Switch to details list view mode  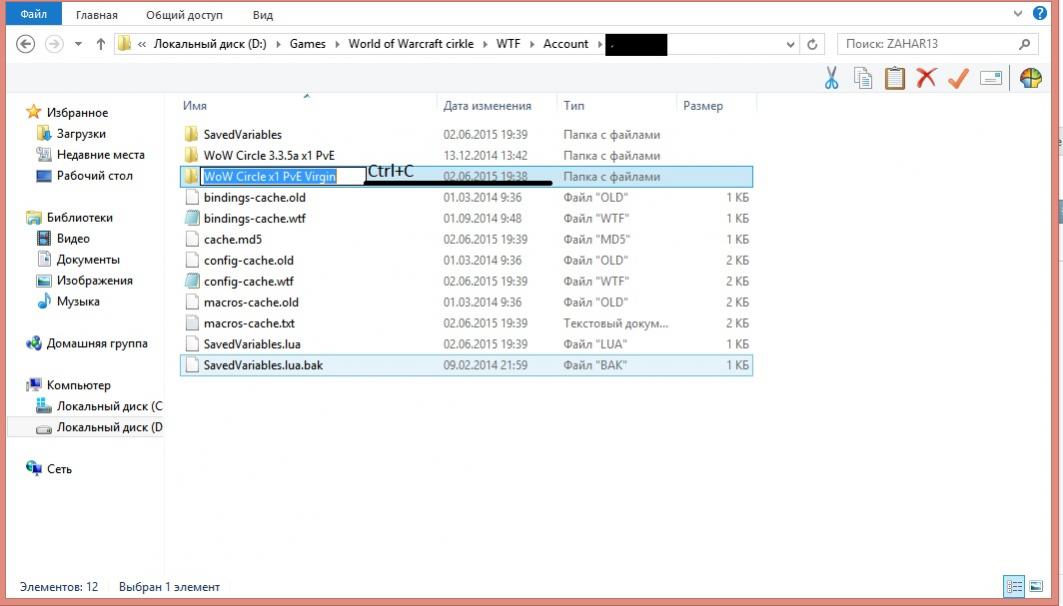coord(1013,587)
